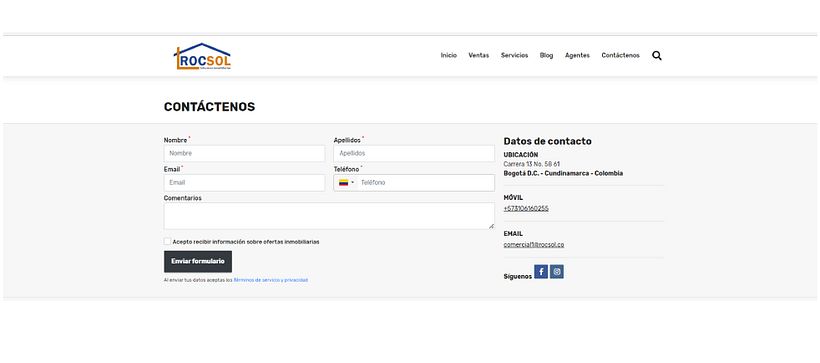Open the Agentes menu item
This screenshot has height=363, width=820.
coord(577,55)
